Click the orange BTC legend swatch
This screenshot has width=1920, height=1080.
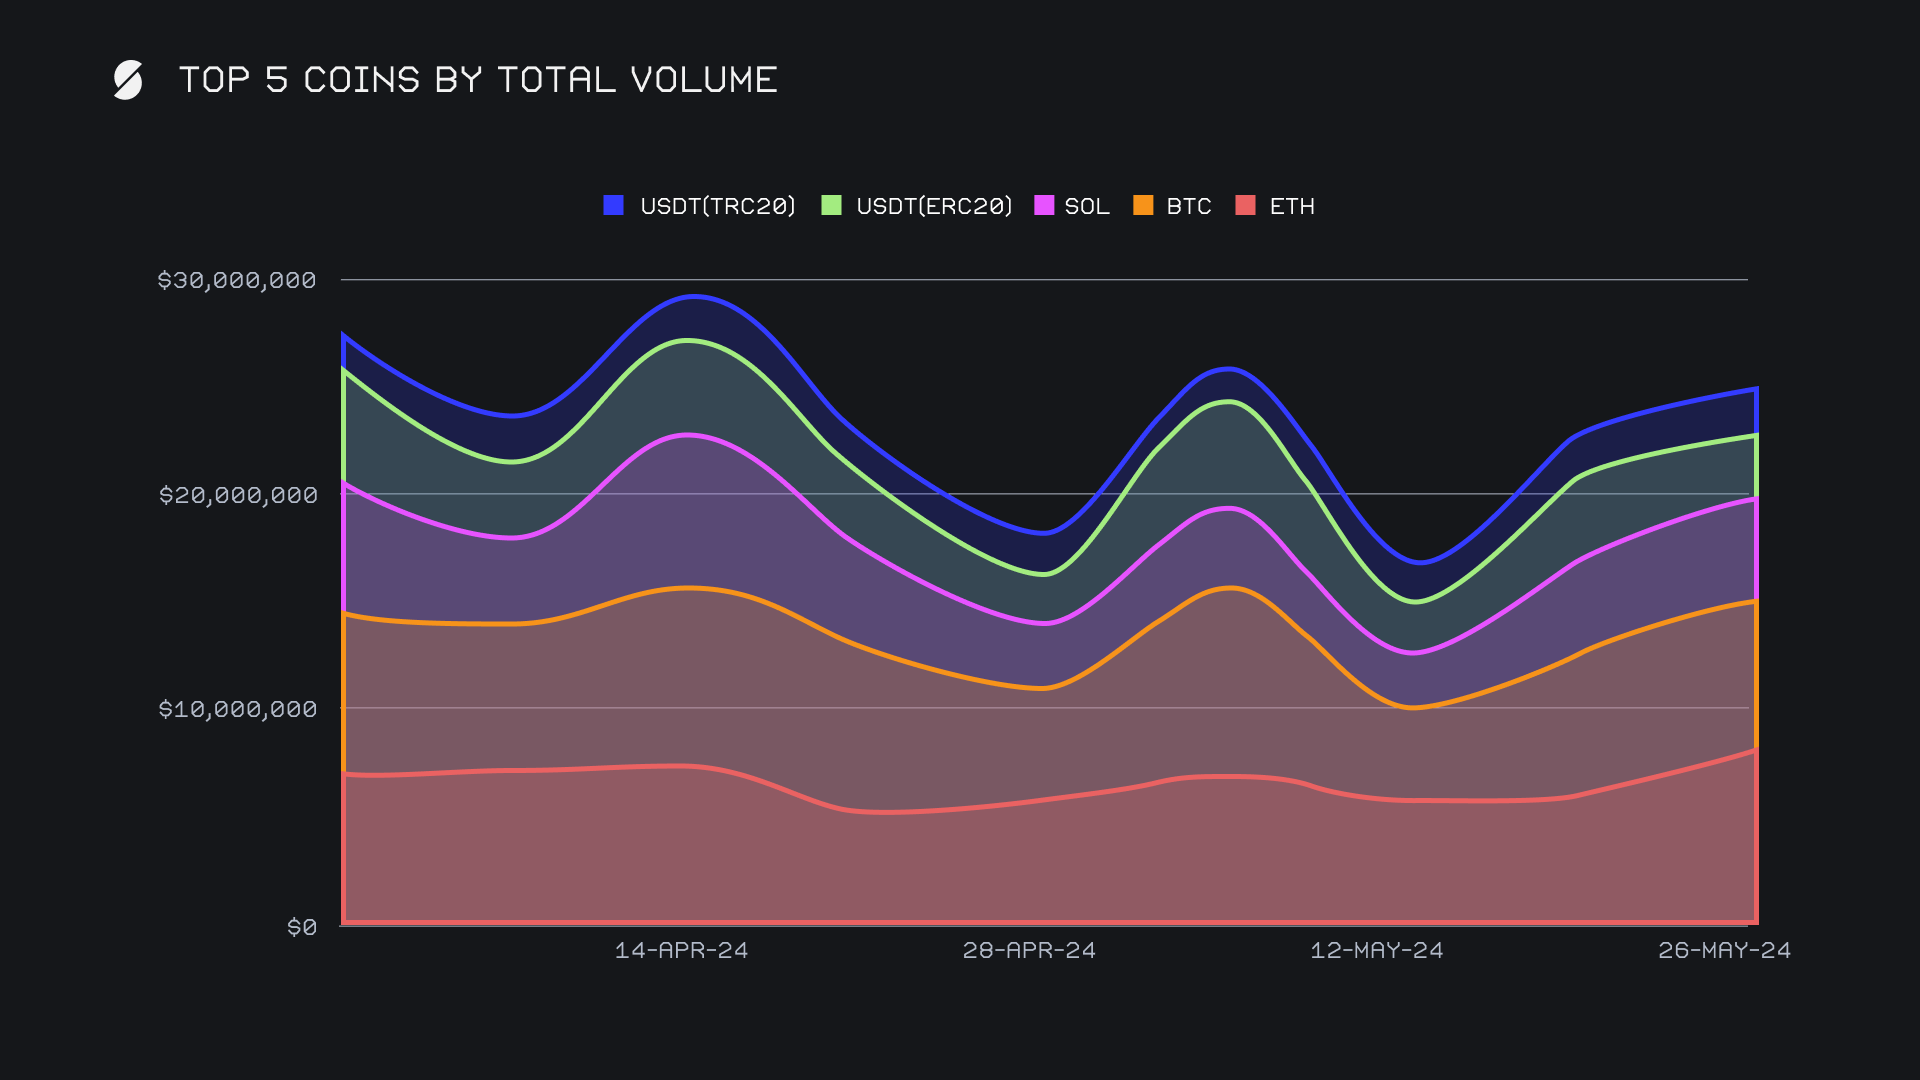(1143, 206)
